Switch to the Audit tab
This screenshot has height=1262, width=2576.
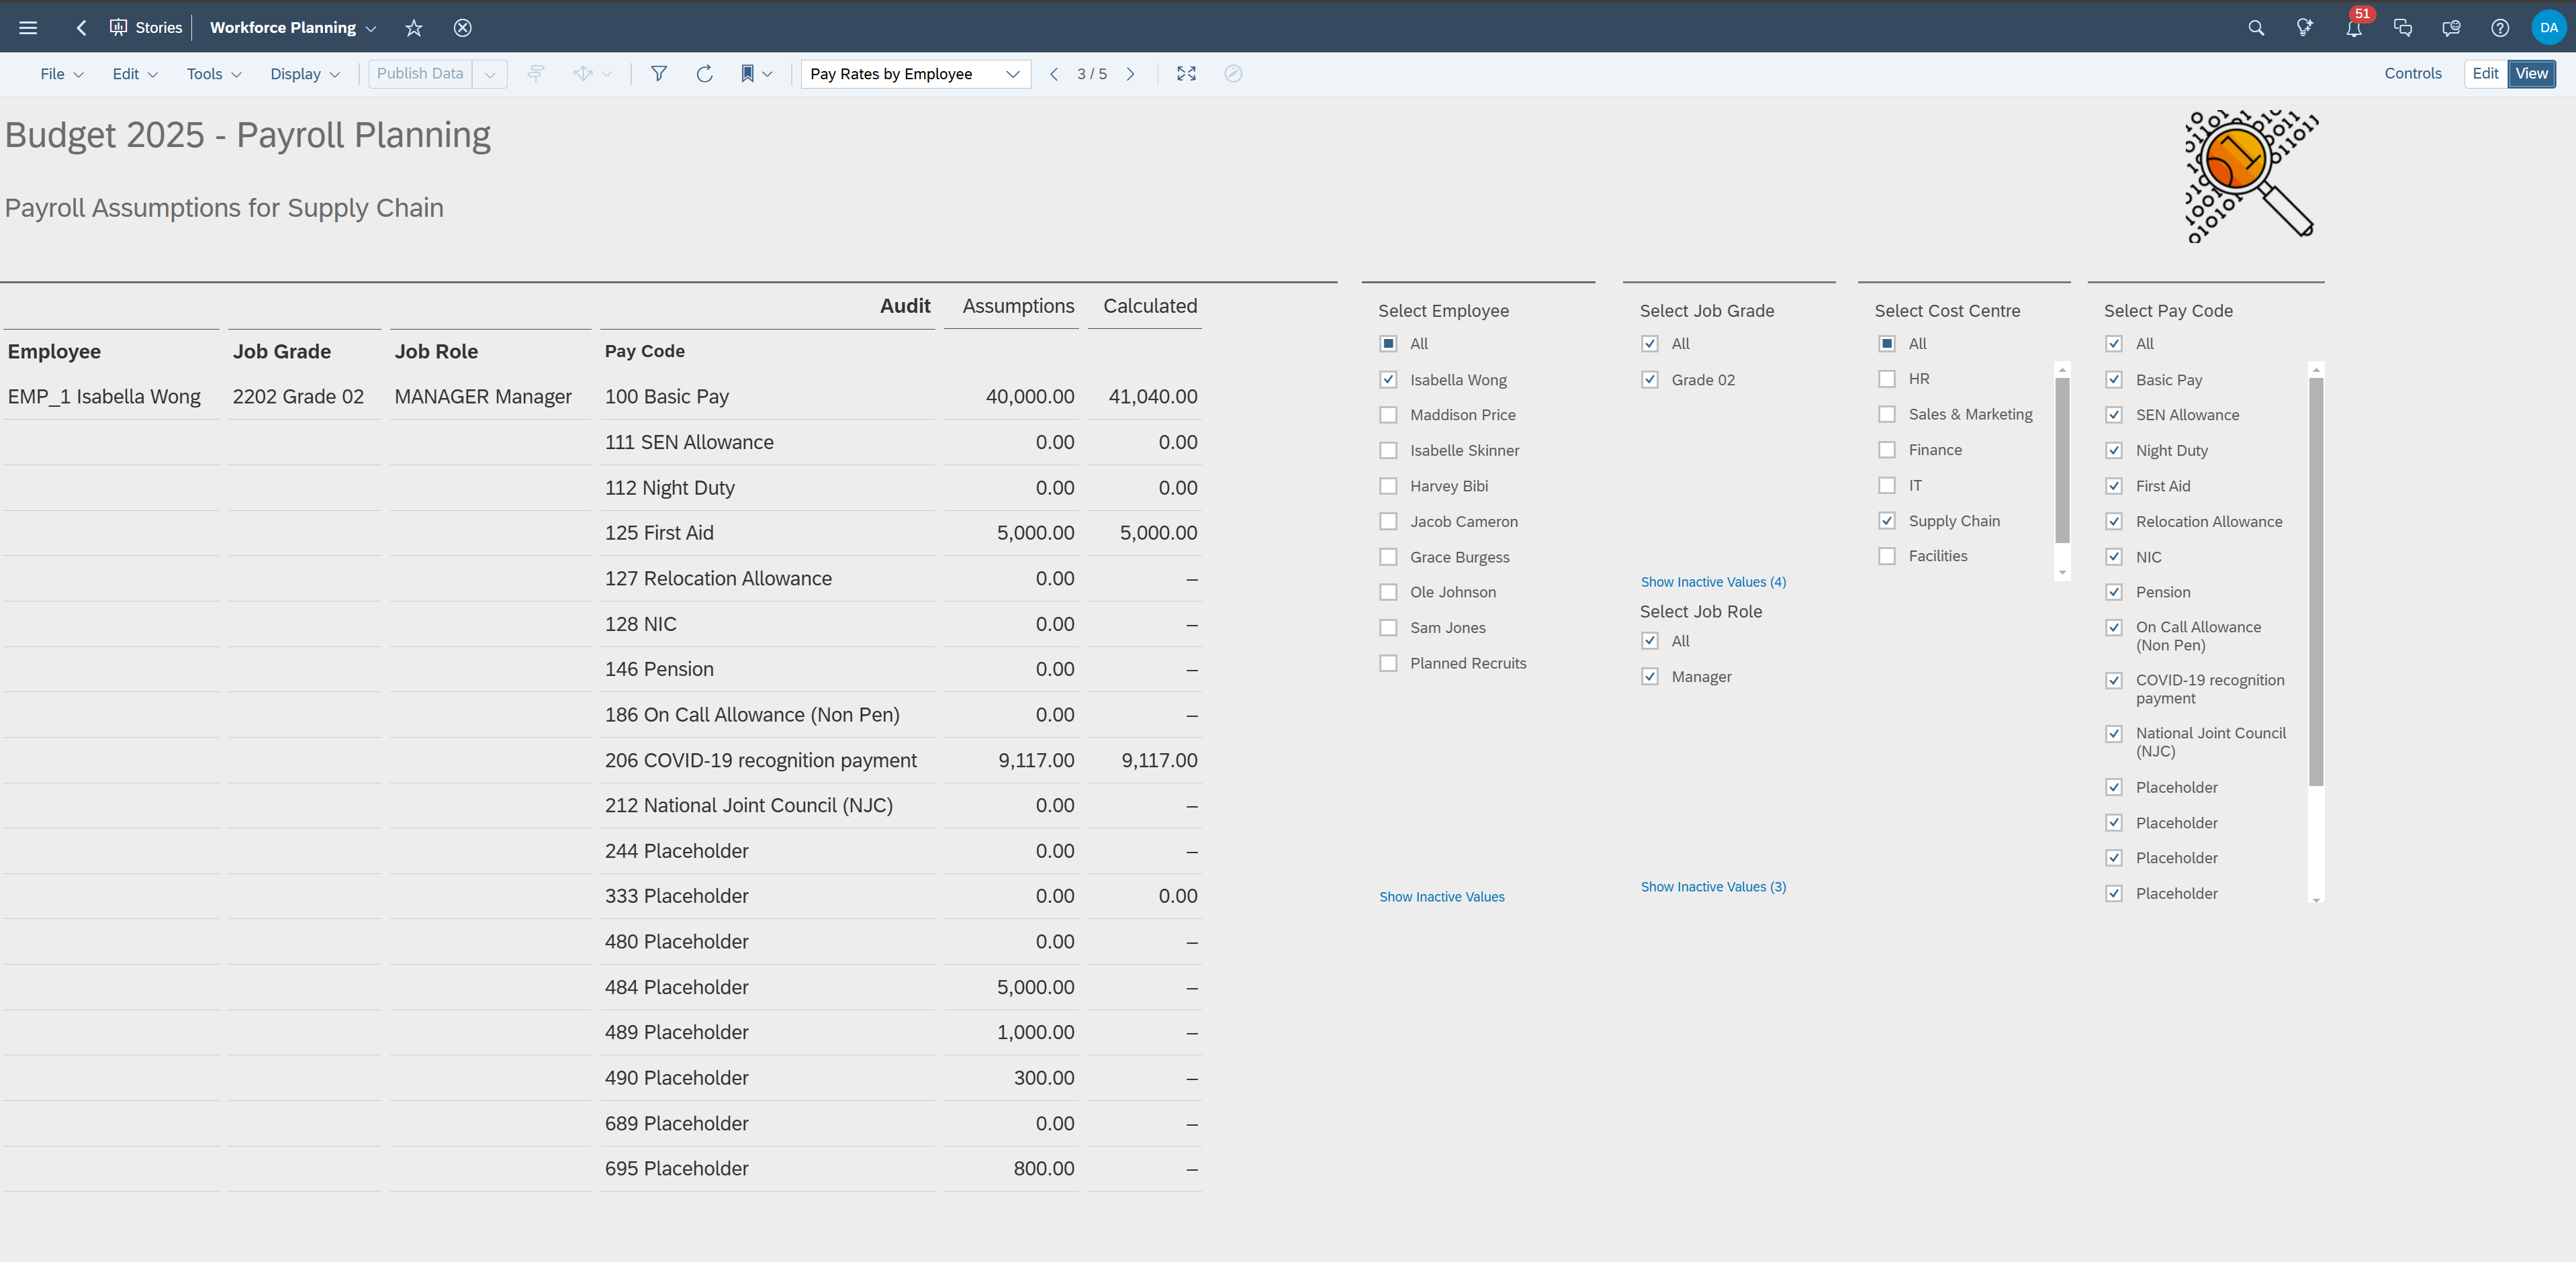[905, 306]
